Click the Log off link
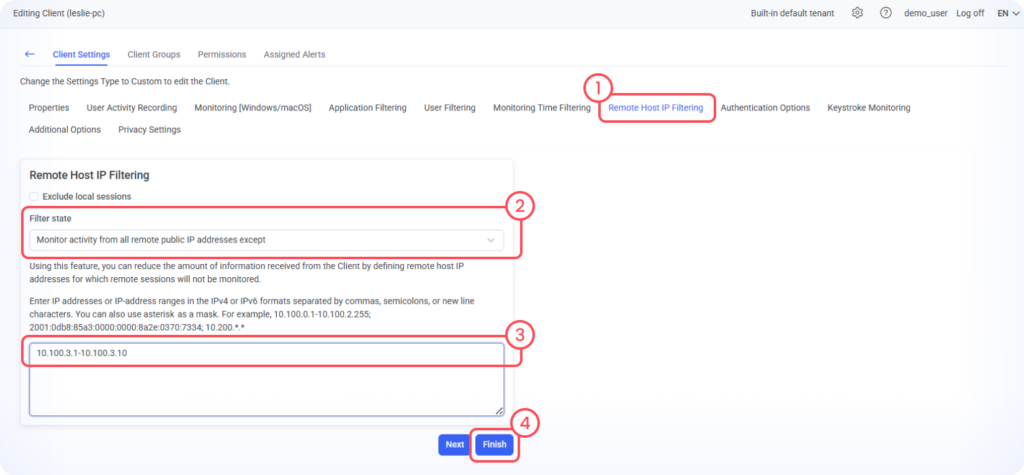Image resolution: width=1024 pixels, height=475 pixels. click(970, 13)
